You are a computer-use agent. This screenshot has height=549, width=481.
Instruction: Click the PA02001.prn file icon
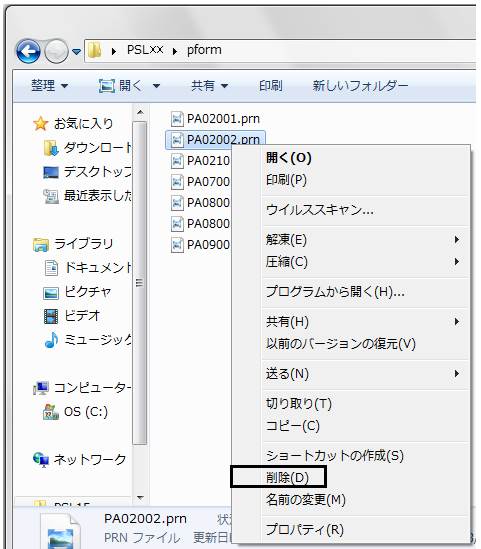click(177, 119)
